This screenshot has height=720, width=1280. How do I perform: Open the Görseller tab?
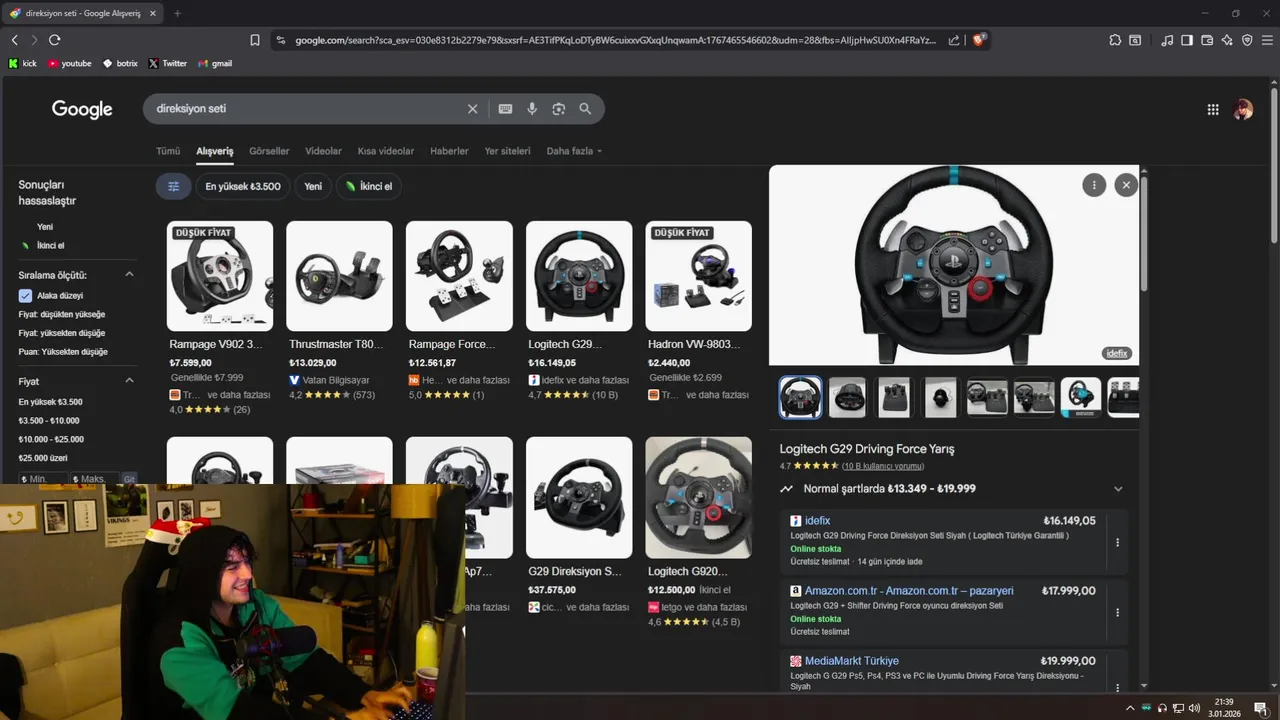[269, 151]
